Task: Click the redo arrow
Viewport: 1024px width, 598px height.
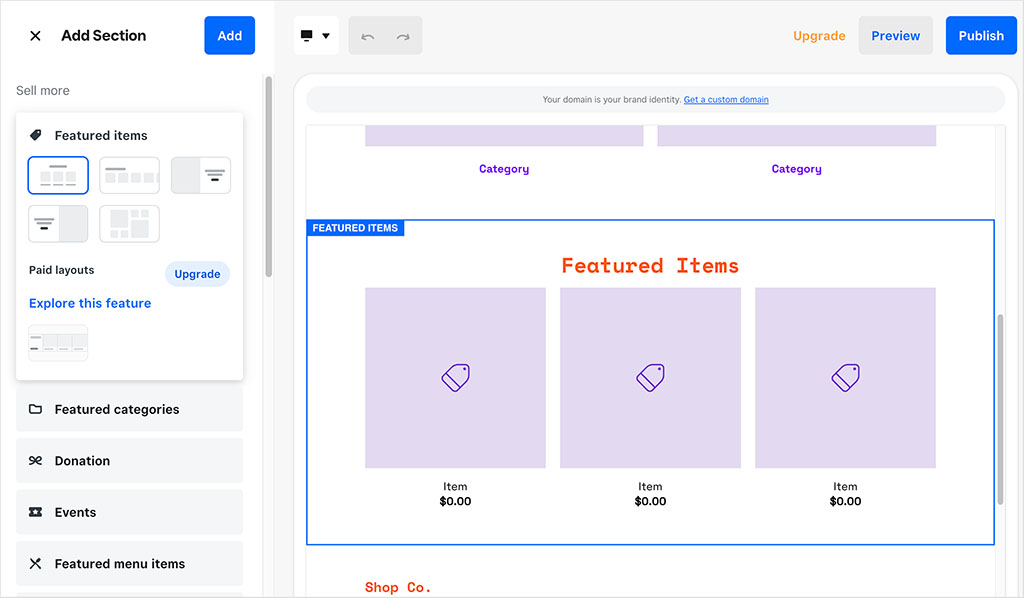Action: click(x=403, y=36)
